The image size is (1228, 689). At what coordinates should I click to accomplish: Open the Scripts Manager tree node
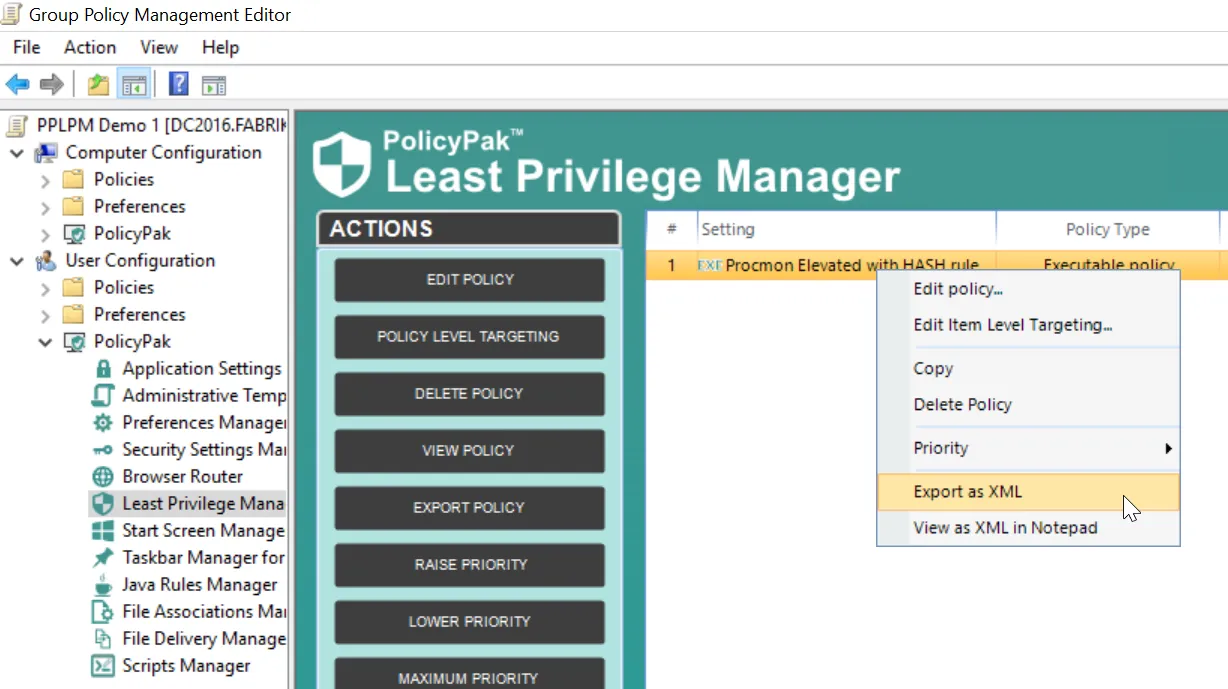coord(186,666)
